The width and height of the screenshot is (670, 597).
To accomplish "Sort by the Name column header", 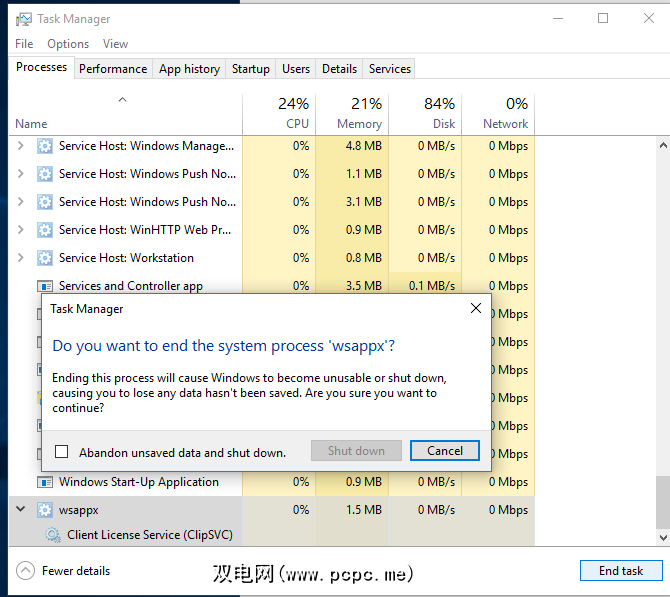I will (x=126, y=115).
